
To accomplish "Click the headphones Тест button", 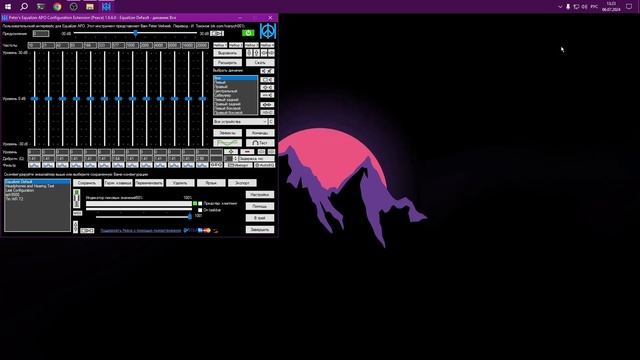I will pyautogui.click(x=260, y=143).
